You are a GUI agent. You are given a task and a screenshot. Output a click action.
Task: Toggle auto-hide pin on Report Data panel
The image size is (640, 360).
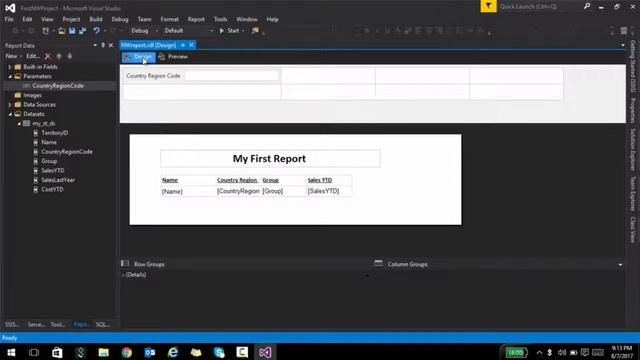(x=103, y=45)
